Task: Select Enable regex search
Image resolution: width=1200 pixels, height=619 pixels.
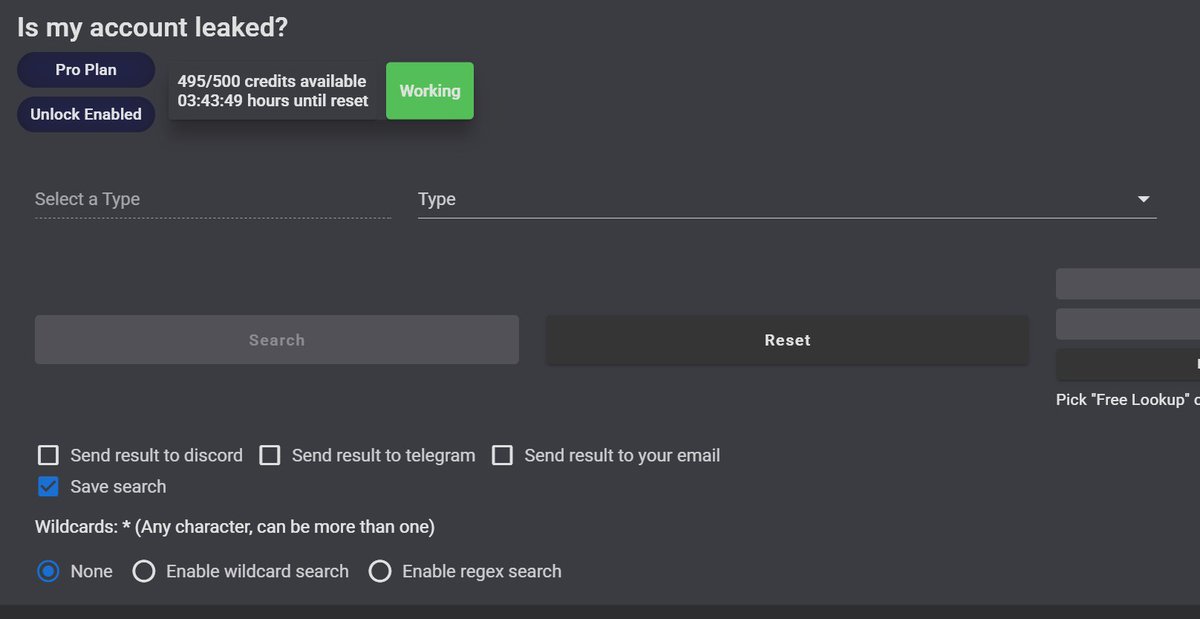Action: 380,571
